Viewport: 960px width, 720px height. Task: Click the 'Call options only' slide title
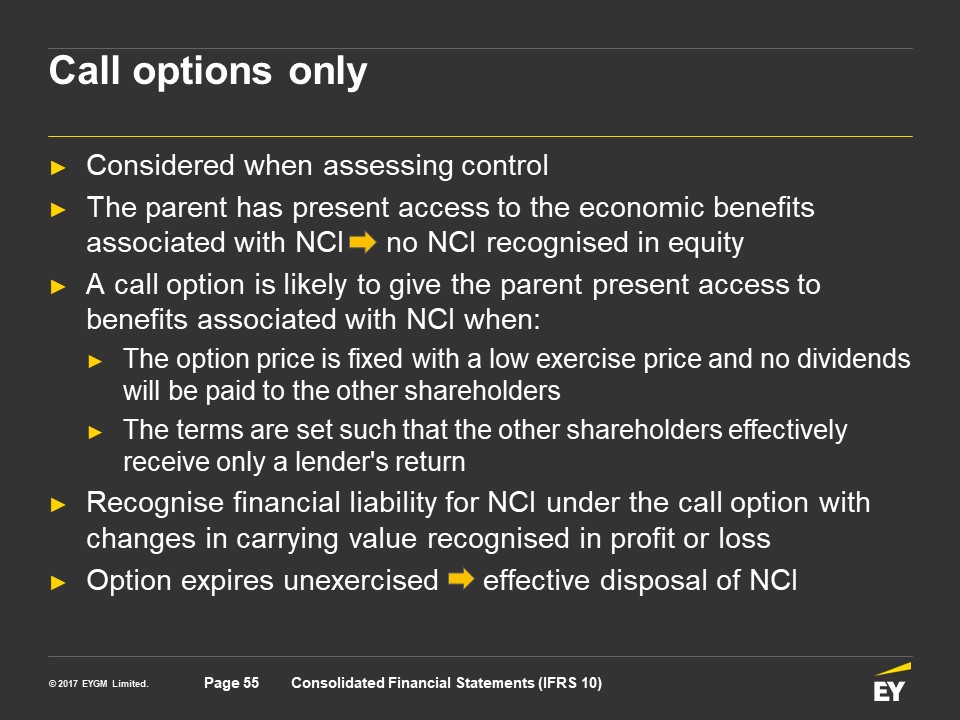pos(208,71)
